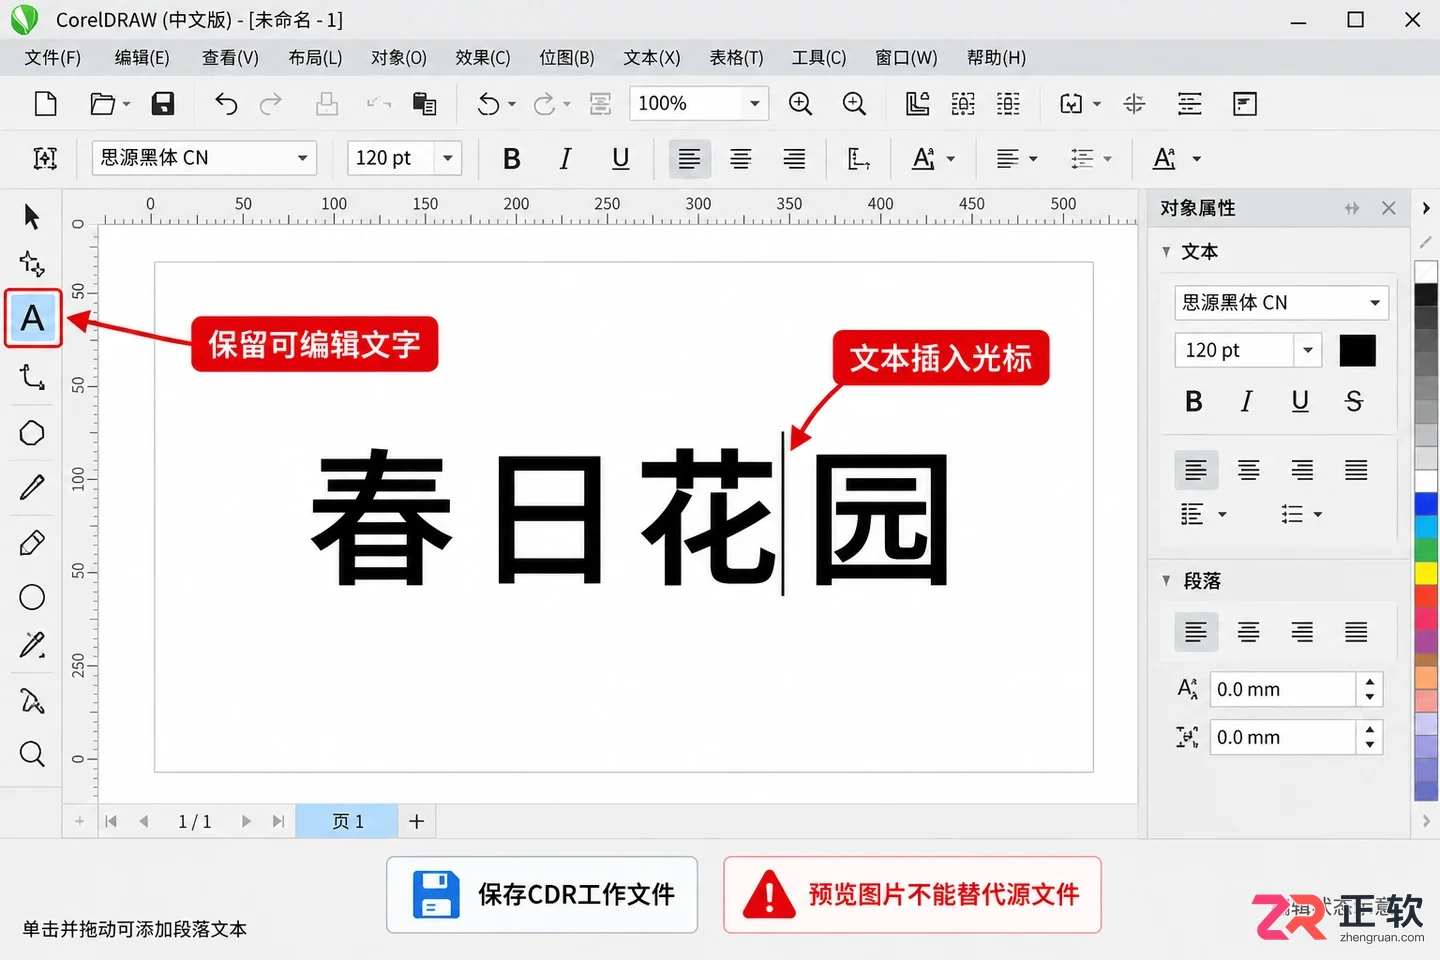Viewport: 1440px width, 960px height.
Task: Click the Print icon in toolbar
Action: coord(327,104)
